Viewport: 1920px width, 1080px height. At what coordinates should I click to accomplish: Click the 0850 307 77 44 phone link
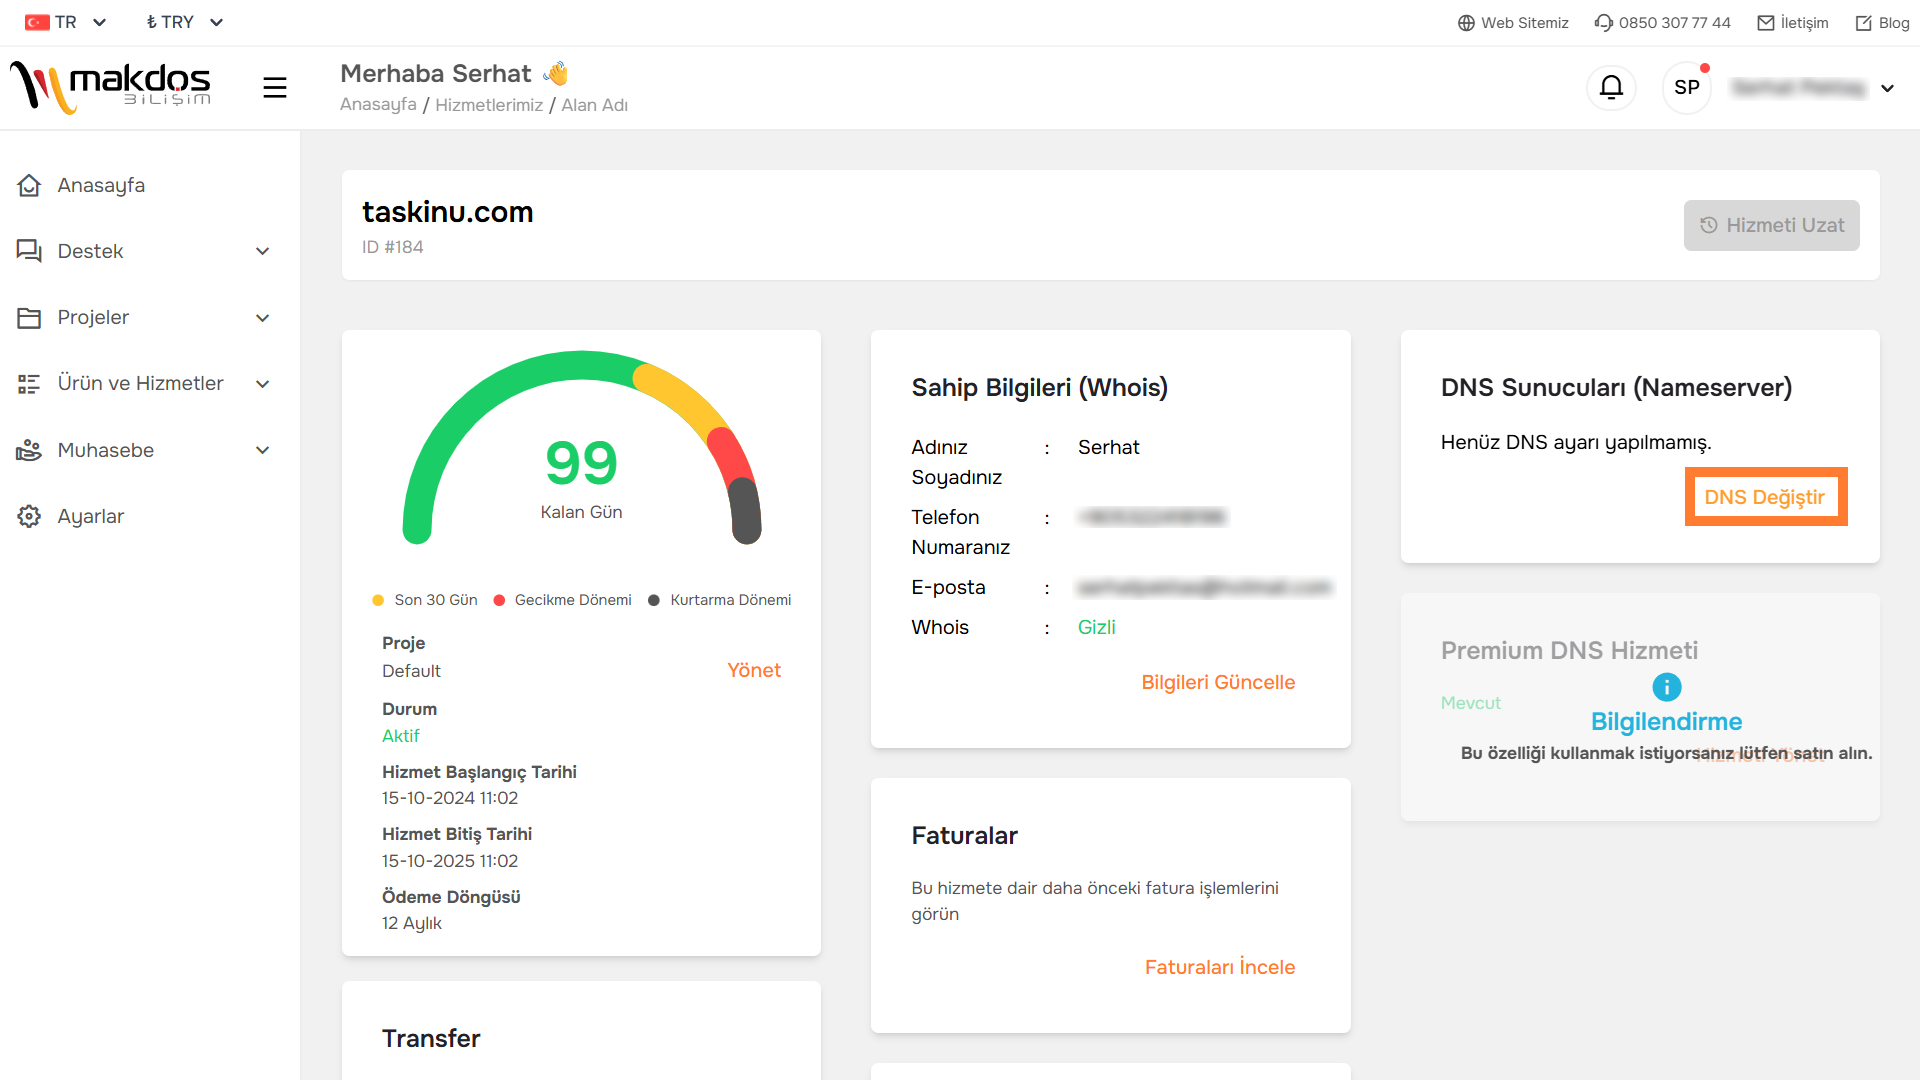pos(1662,23)
